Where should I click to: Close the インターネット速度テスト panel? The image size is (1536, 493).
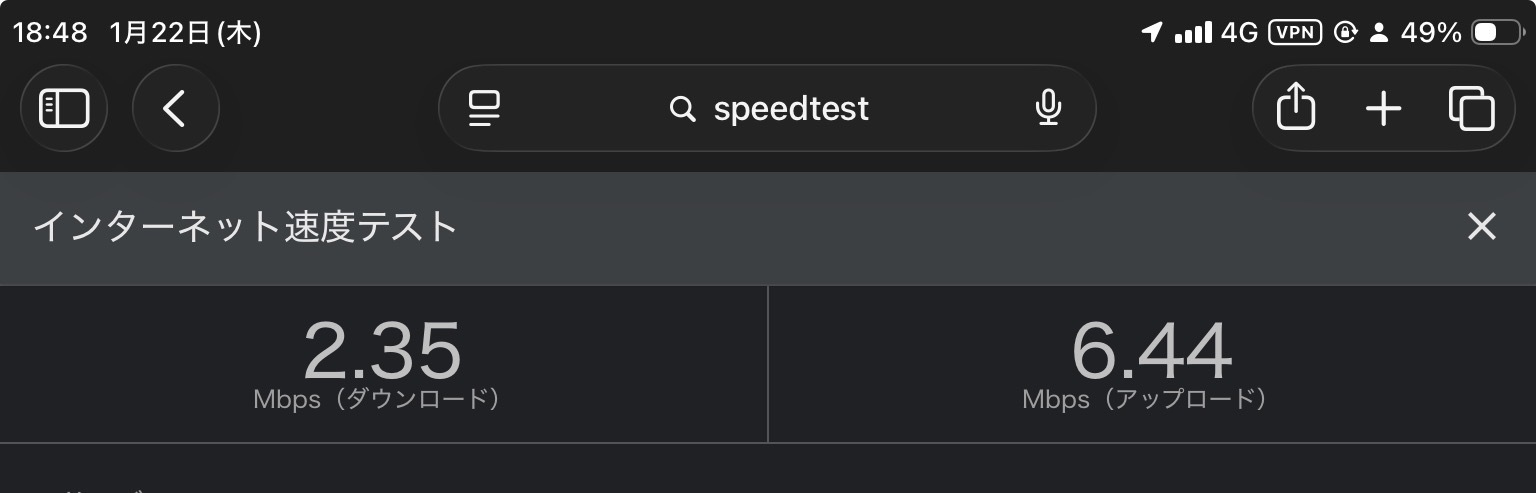point(1481,227)
